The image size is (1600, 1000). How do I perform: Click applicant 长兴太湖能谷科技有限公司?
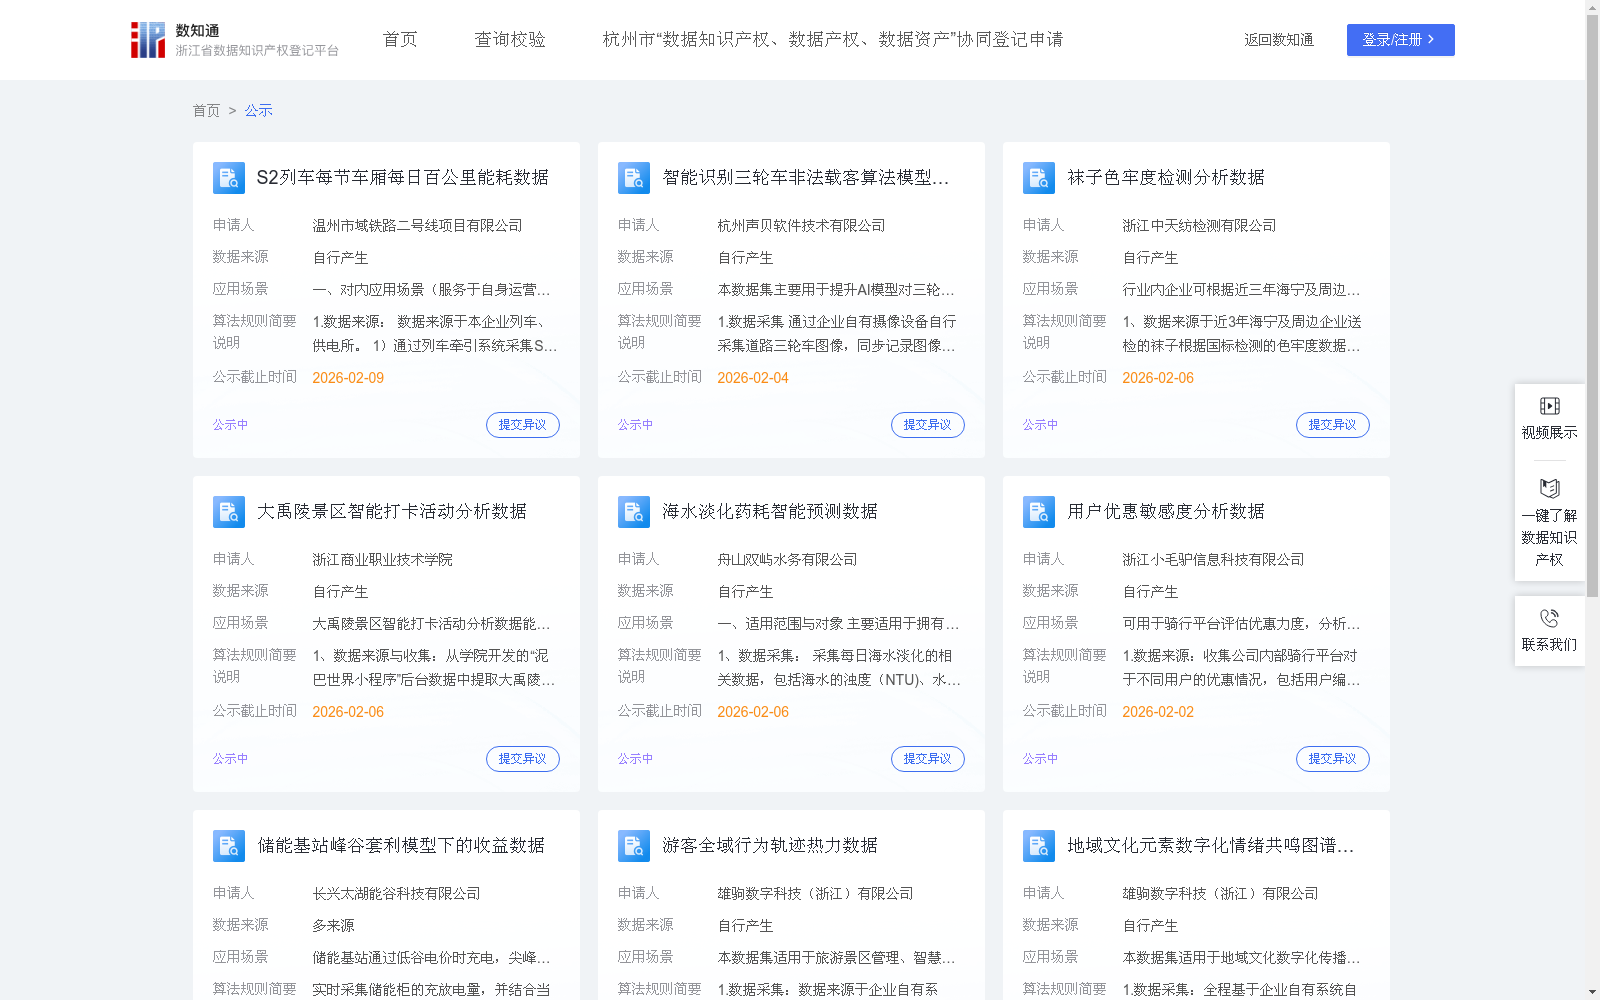(x=396, y=894)
